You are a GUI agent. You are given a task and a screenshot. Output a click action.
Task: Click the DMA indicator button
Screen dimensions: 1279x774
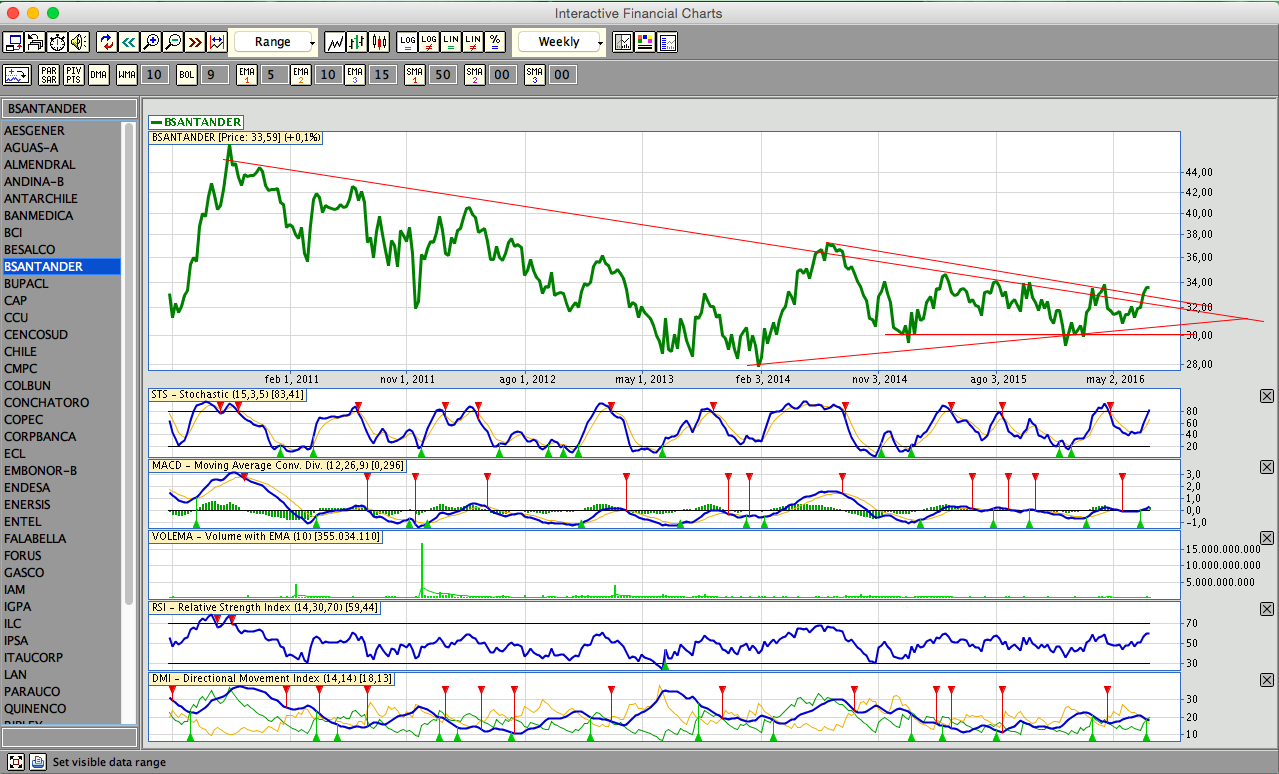98,75
